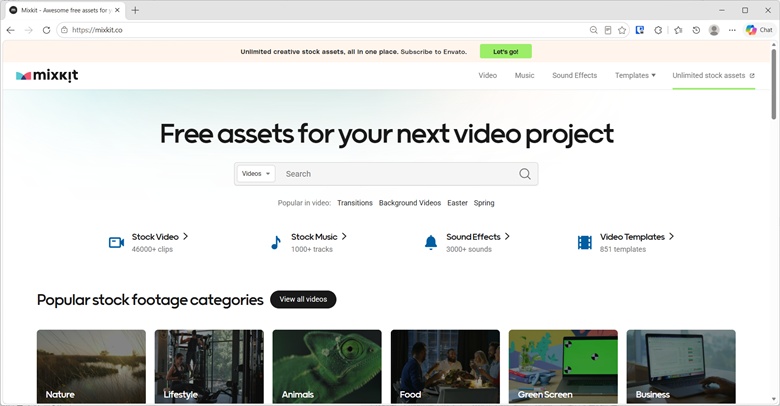Reload the page with refresh icon
This screenshot has width=780, height=406.
(46, 30)
